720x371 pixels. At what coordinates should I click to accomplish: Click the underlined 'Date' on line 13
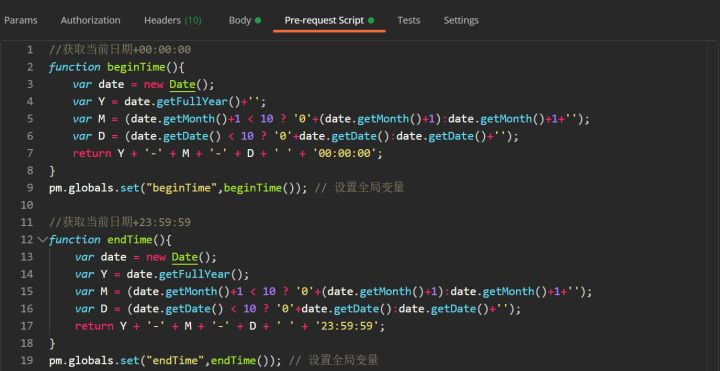click(x=185, y=257)
